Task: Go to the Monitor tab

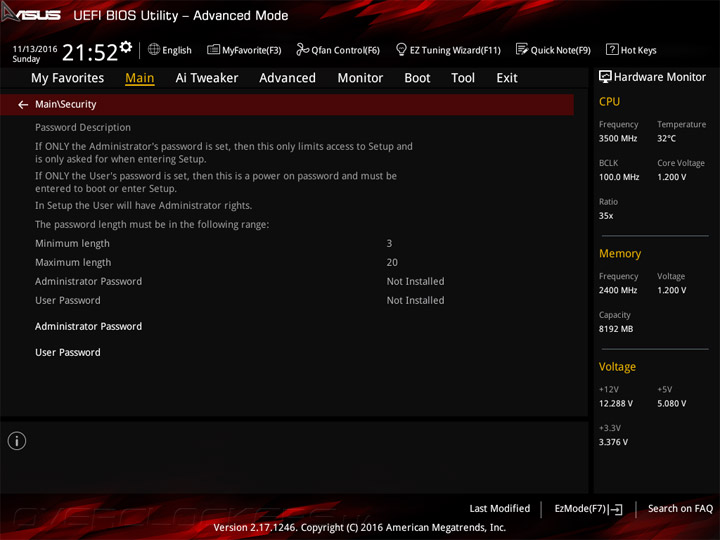Action: [x=360, y=78]
